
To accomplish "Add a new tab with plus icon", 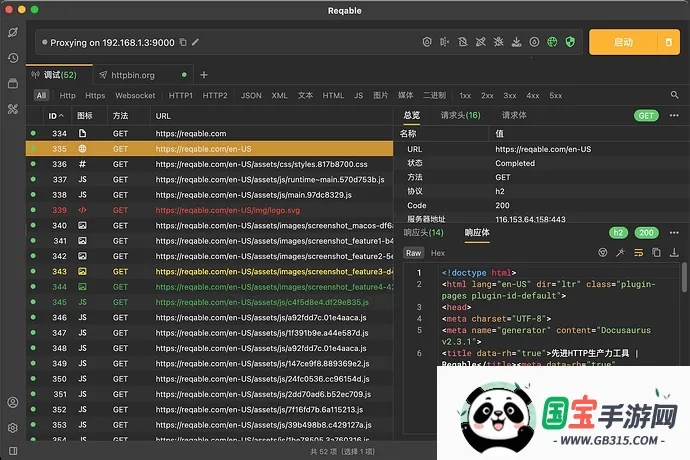I will coord(204,75).
